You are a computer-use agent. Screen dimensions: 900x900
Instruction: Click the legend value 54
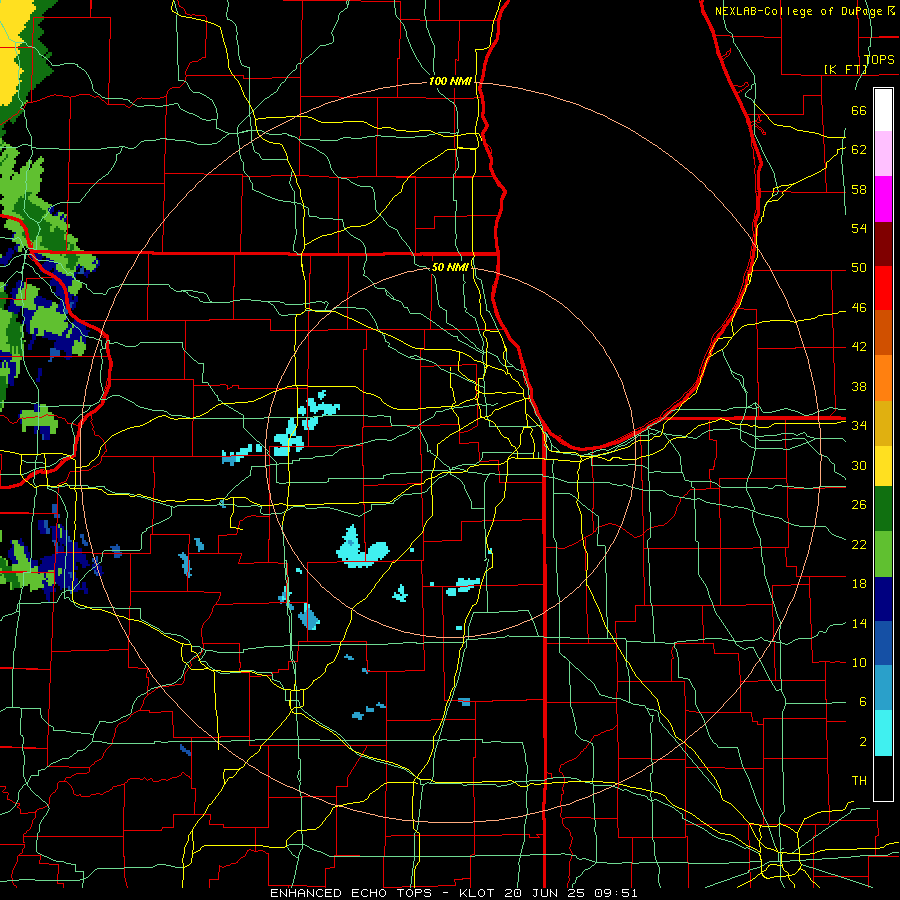859,228
